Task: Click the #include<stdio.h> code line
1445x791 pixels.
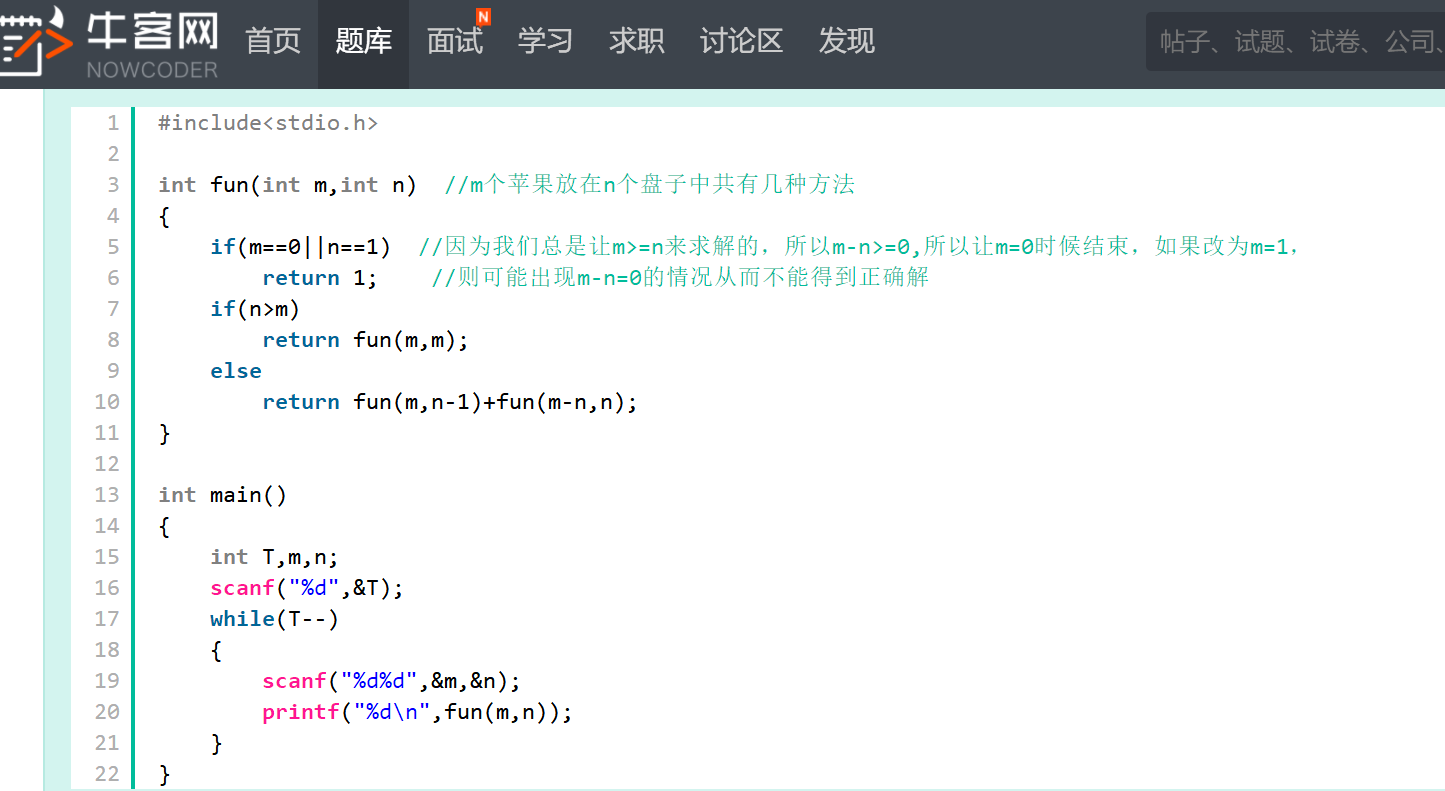Action: tap(268, 123)
